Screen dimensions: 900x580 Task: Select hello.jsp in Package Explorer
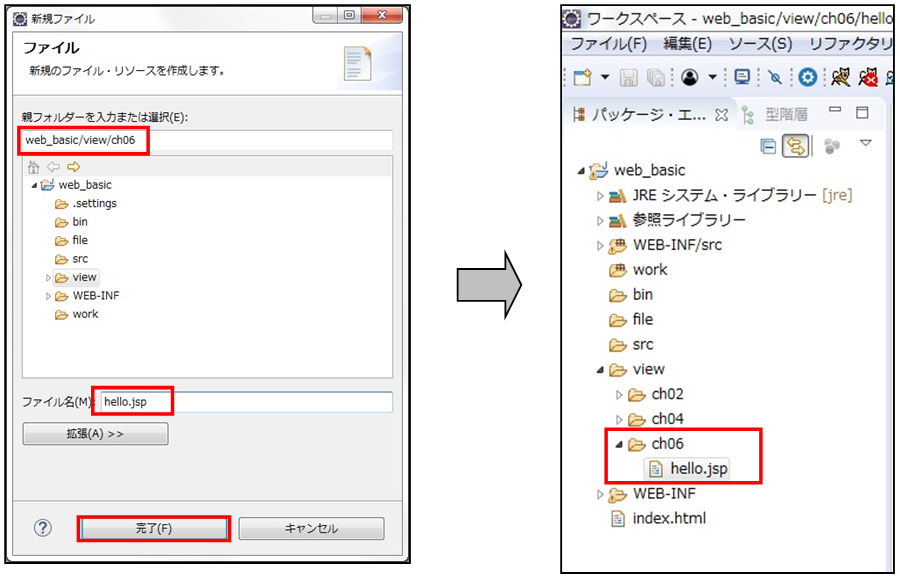click(x=697, y=468)
